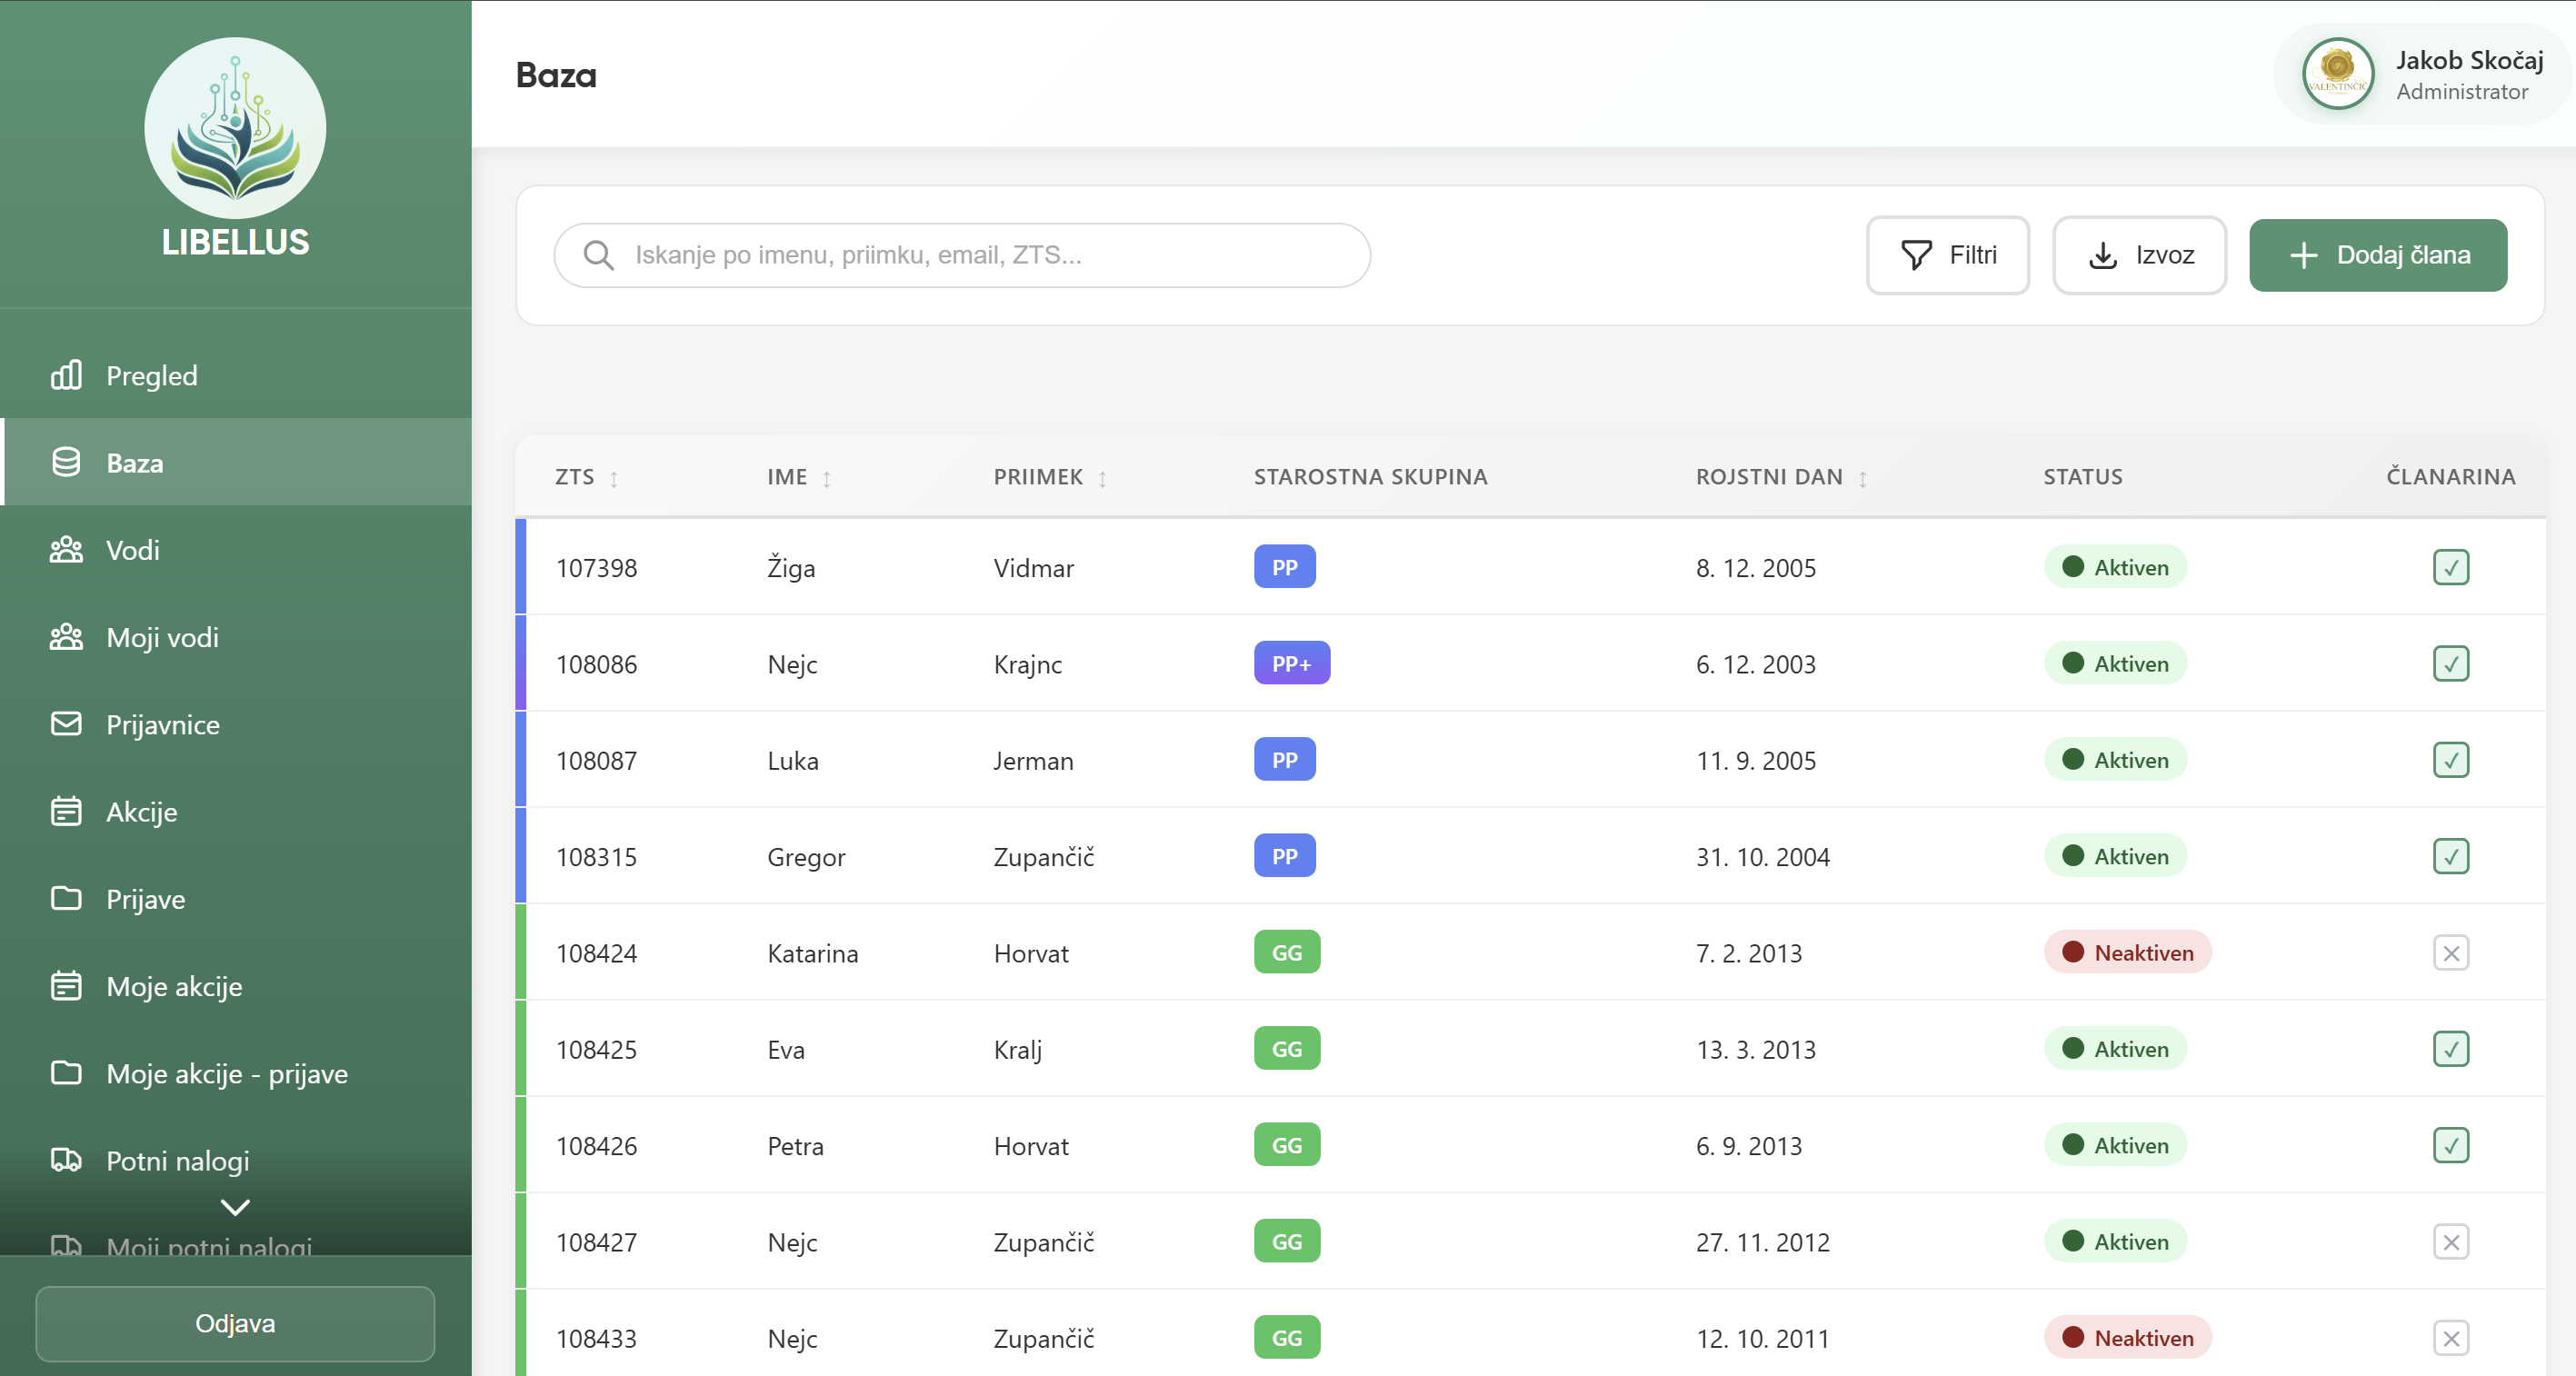The height and width of the screenshot is (1376, 2576).
Task: Click the search magnifier icon
Action: (x=598, y=255)
